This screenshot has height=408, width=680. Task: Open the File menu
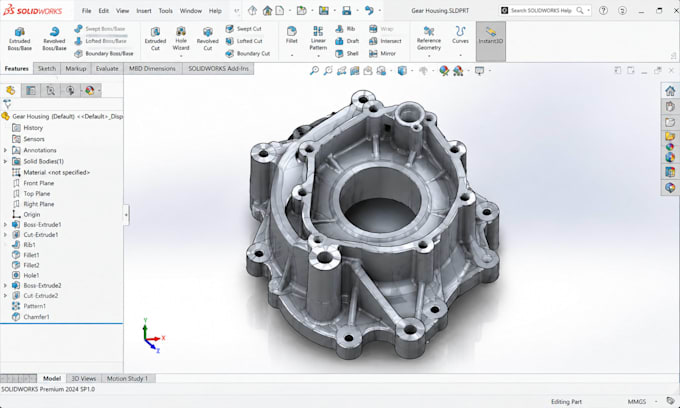pos(86,11)
